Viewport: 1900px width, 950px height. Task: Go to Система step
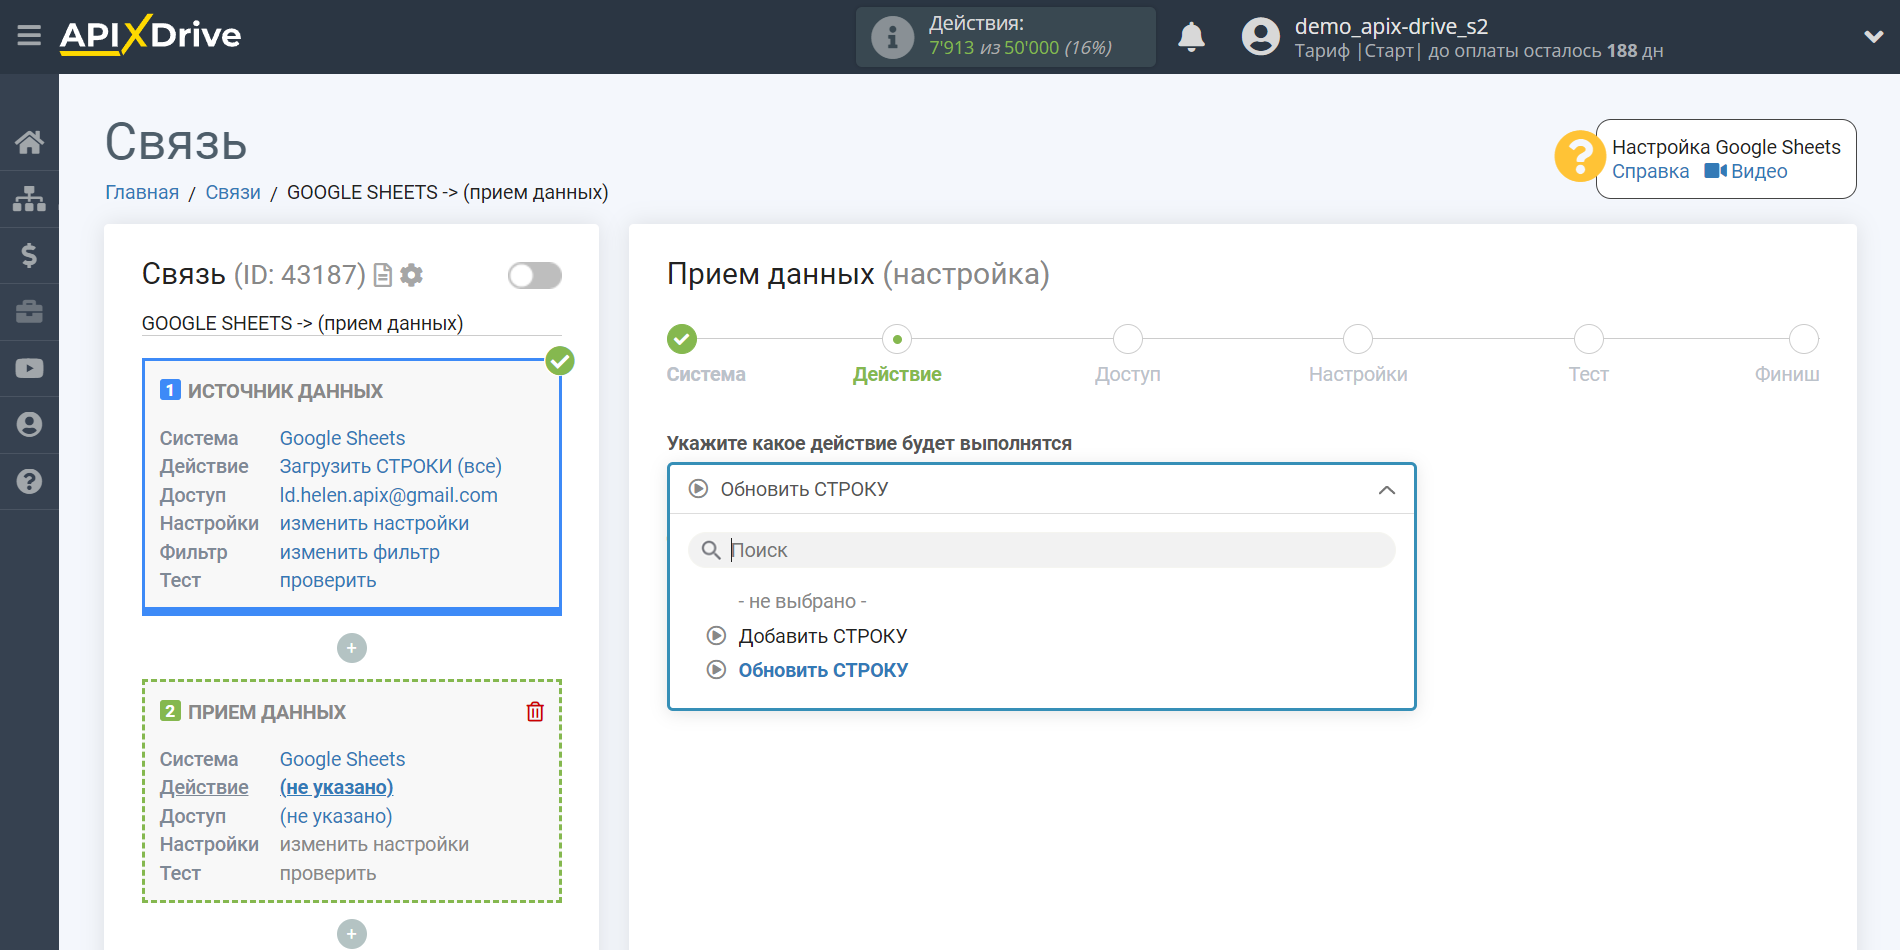[x=682, y=339]
